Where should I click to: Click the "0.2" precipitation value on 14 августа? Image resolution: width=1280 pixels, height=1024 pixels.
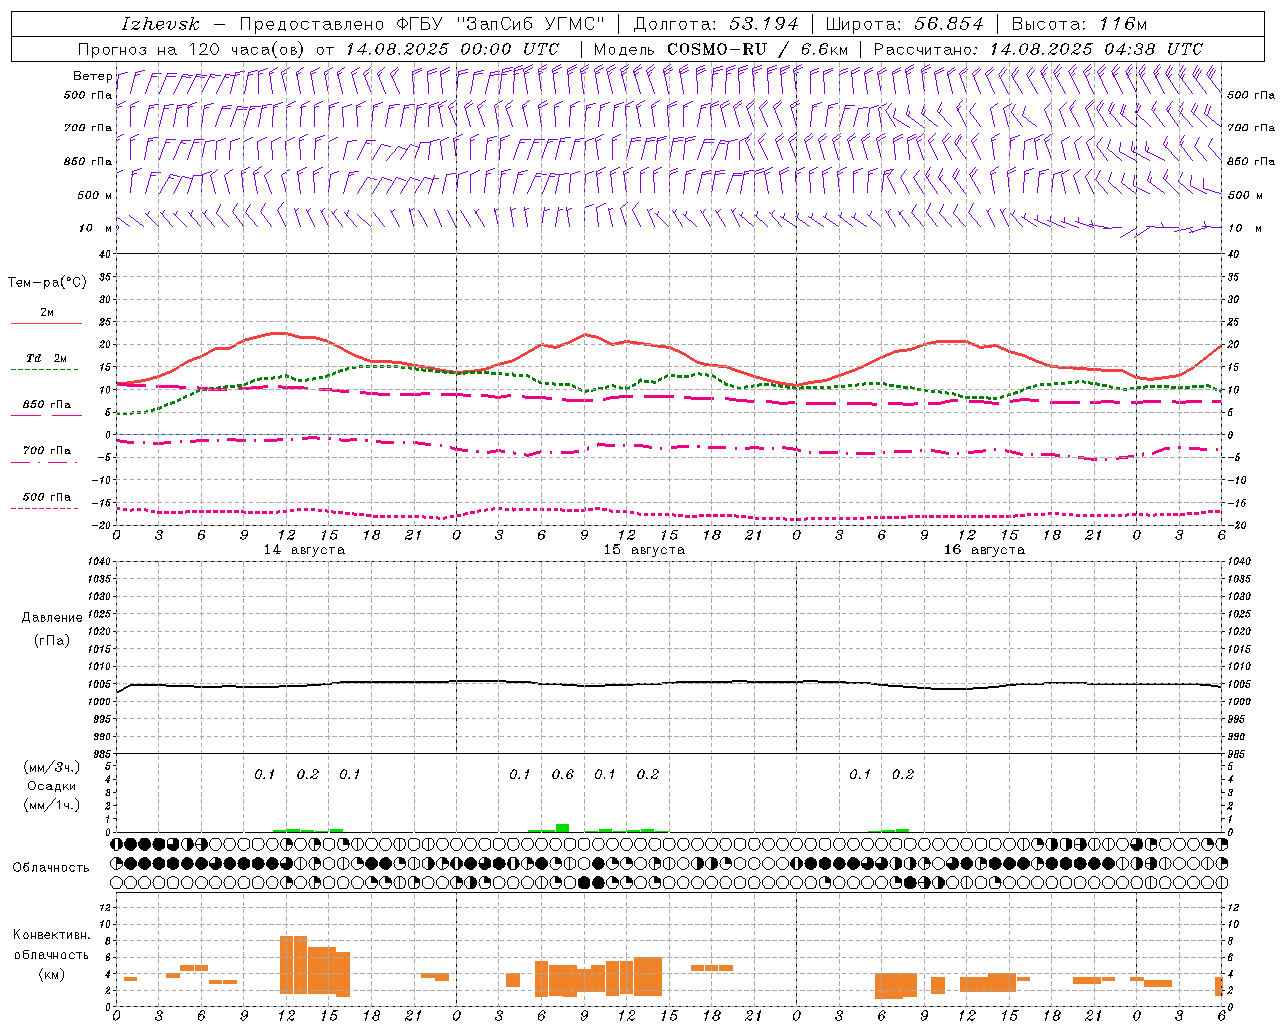308,775
